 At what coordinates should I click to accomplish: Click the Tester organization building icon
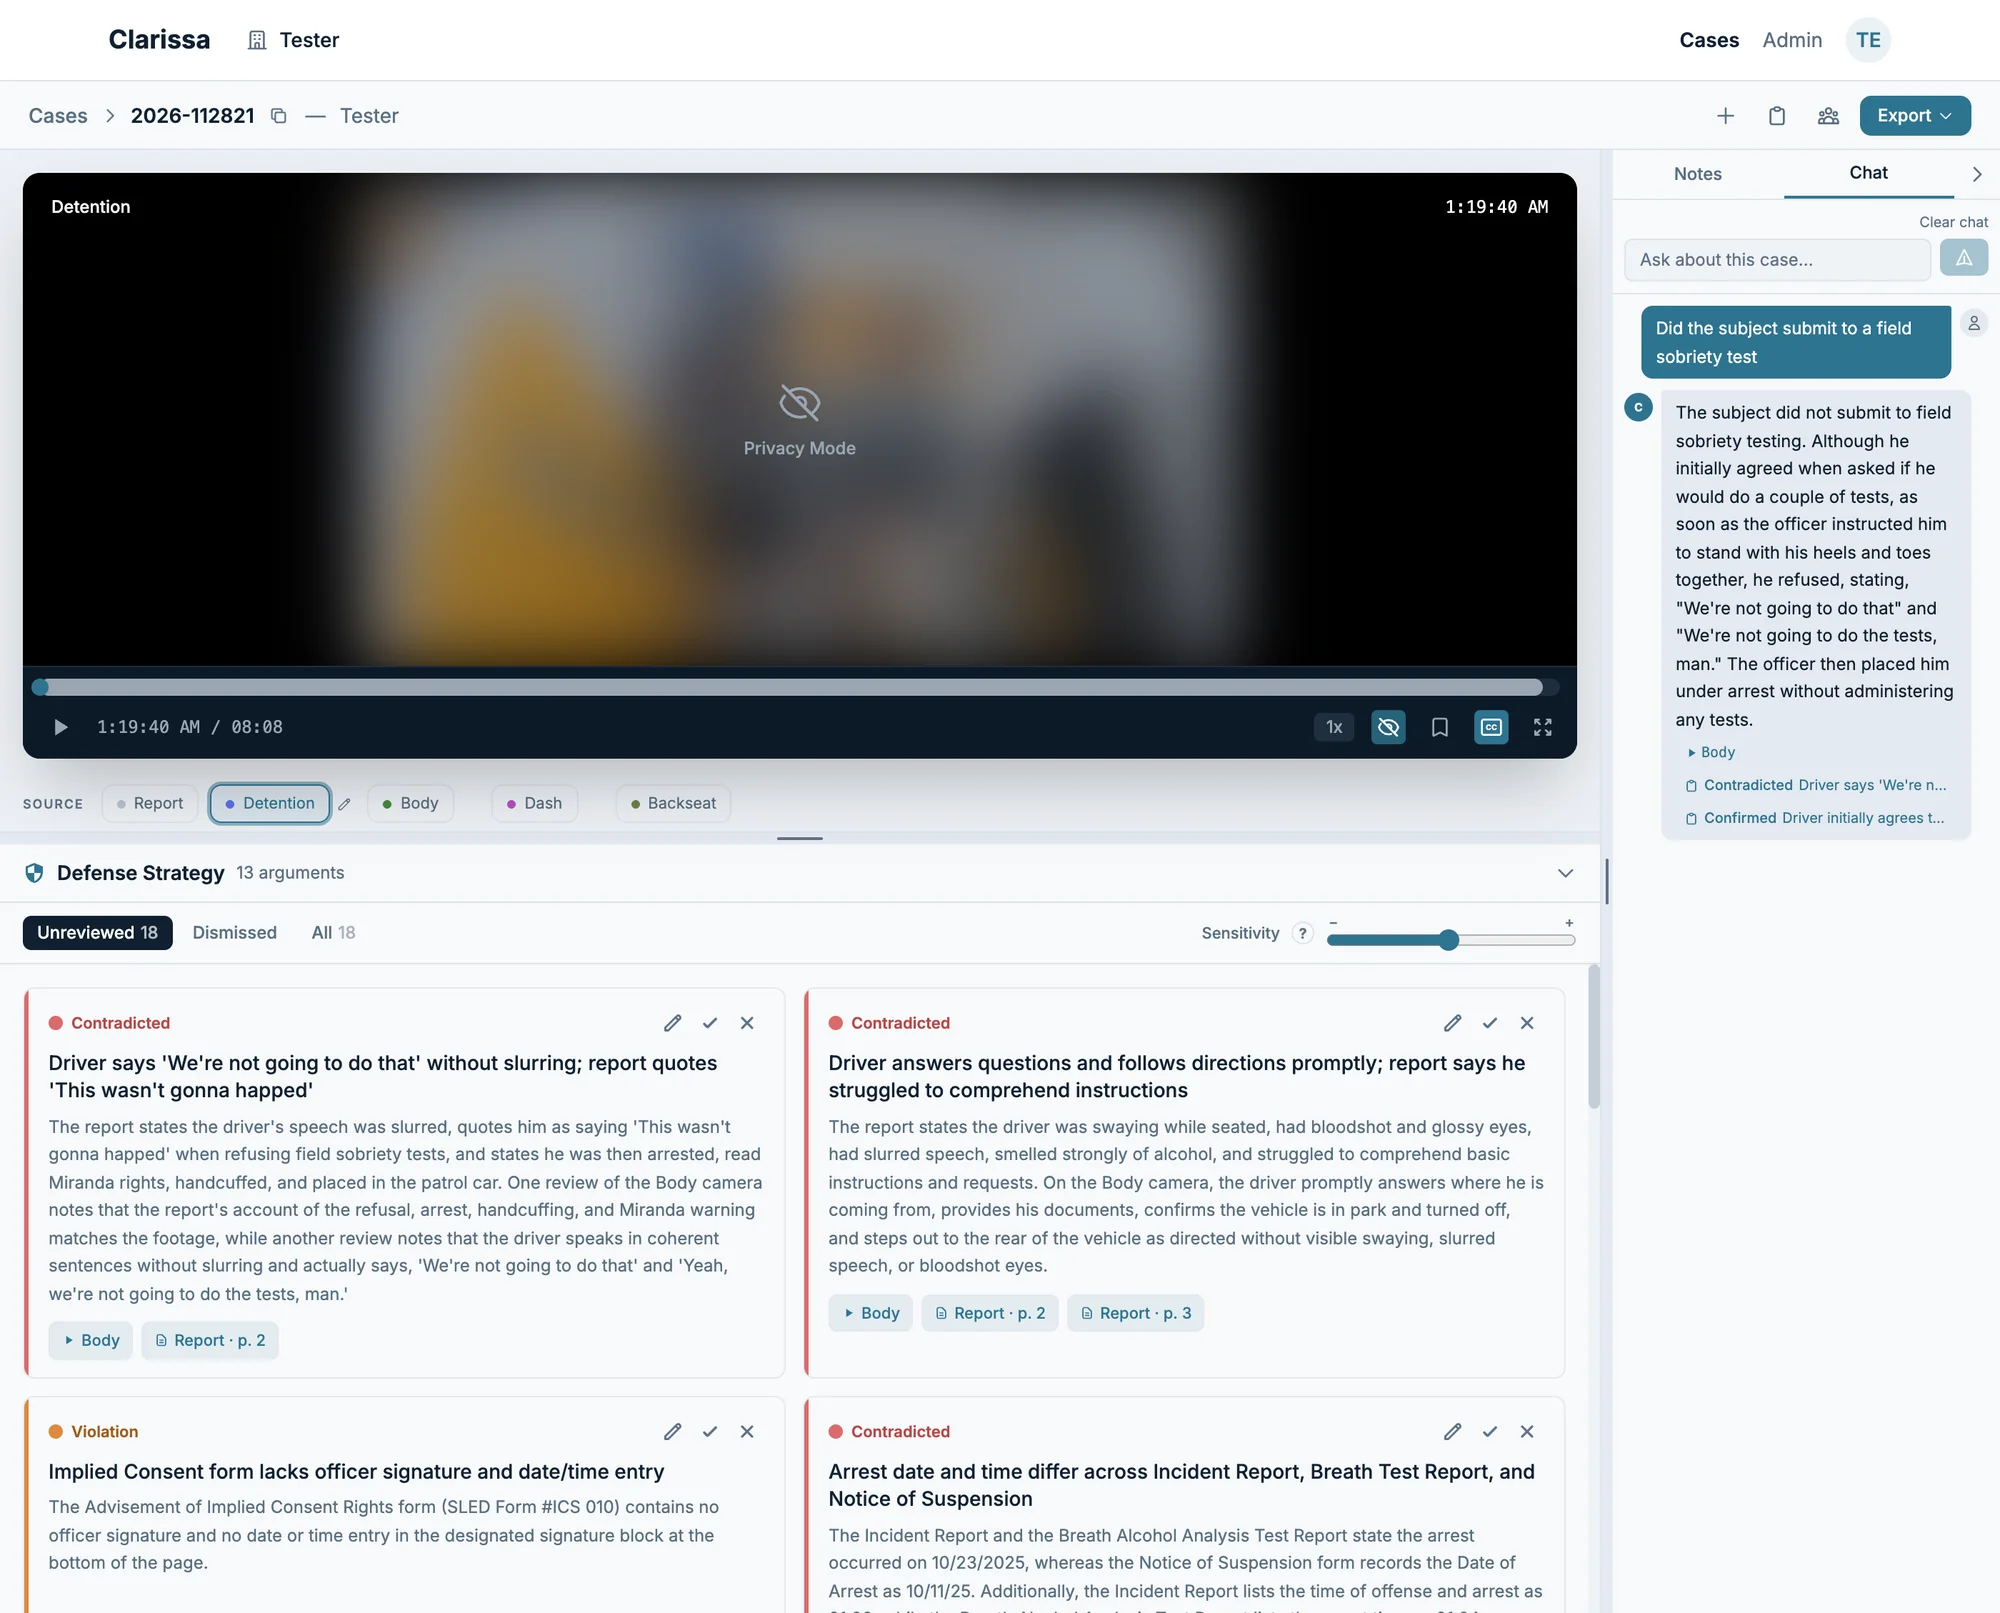(257, 40)
